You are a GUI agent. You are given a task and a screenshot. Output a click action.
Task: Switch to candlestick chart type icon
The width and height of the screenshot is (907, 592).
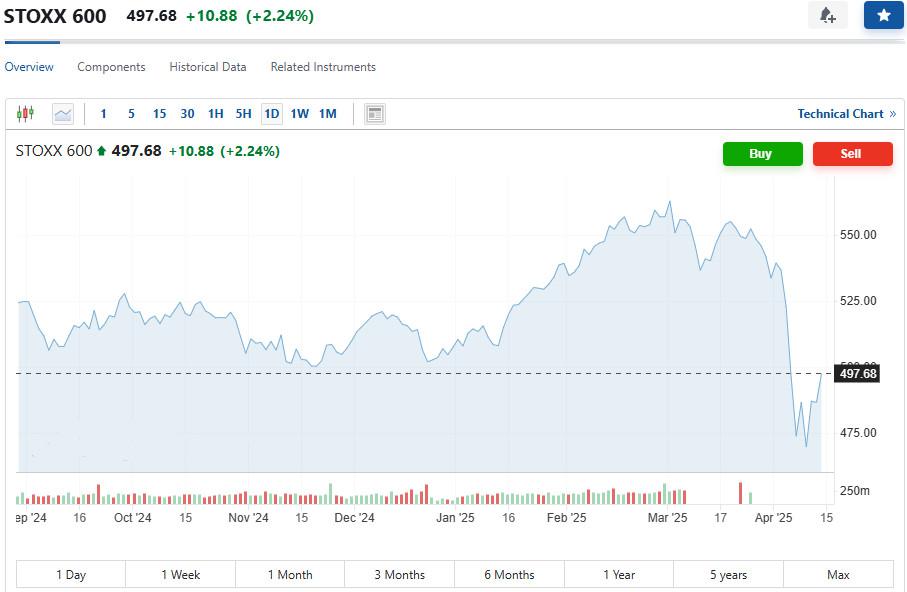tap(25, 113)
